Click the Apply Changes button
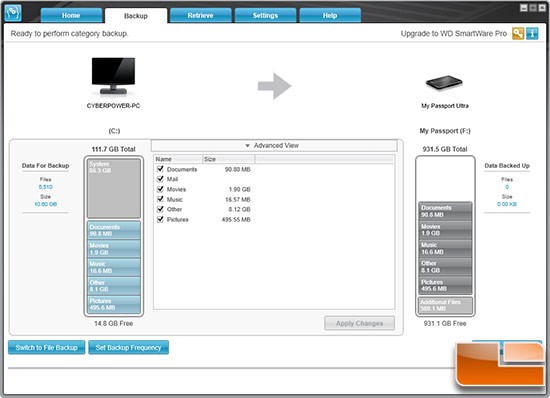 pos(360,323)
